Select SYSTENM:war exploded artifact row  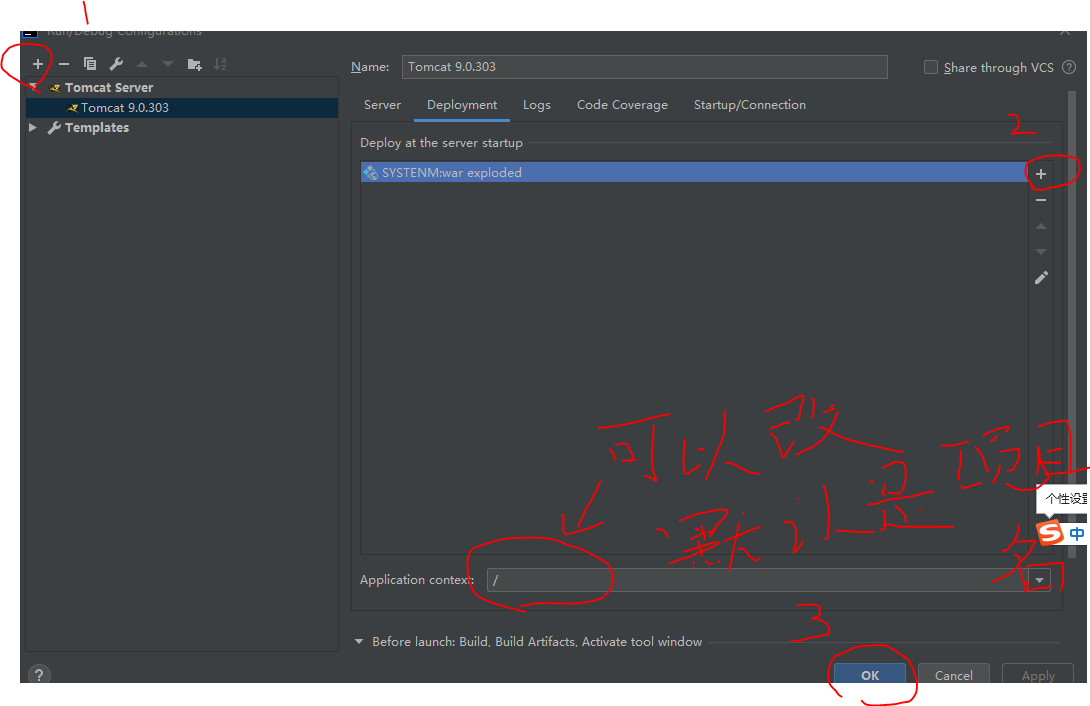pyautogui.click(x=694, y=172)
